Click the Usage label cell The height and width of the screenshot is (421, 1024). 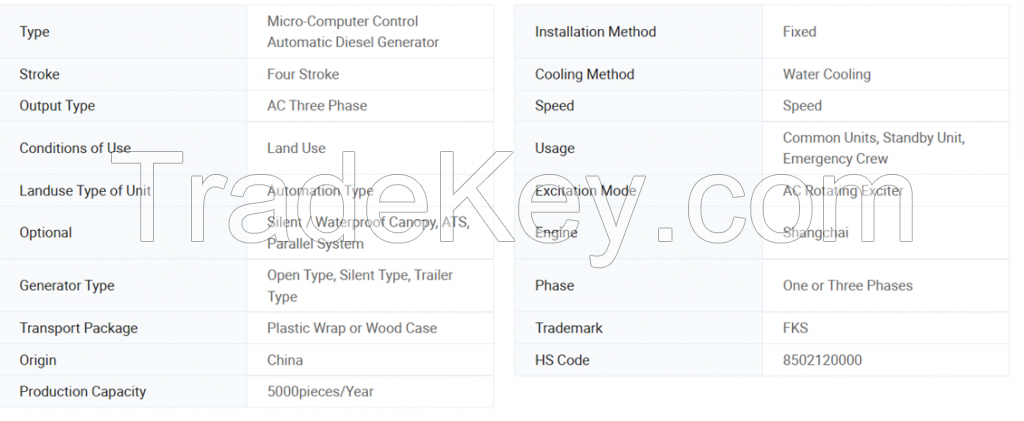pyautogui.click(x=555, y=148)
